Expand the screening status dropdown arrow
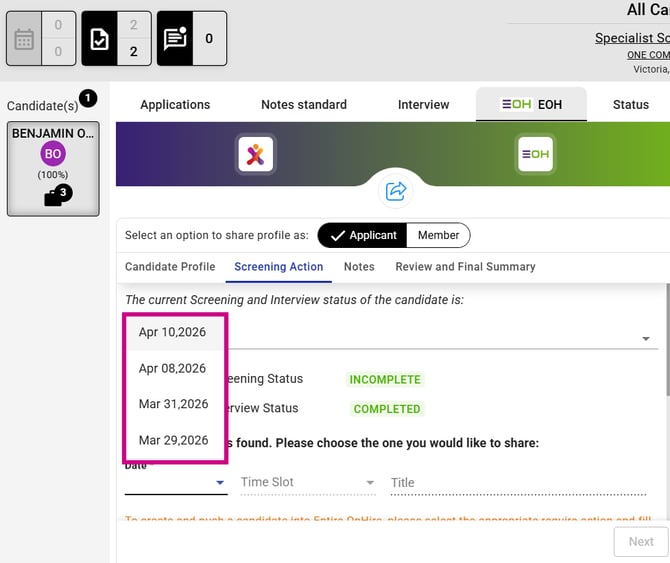The image size is (670, 563). (x=645, y=339)
